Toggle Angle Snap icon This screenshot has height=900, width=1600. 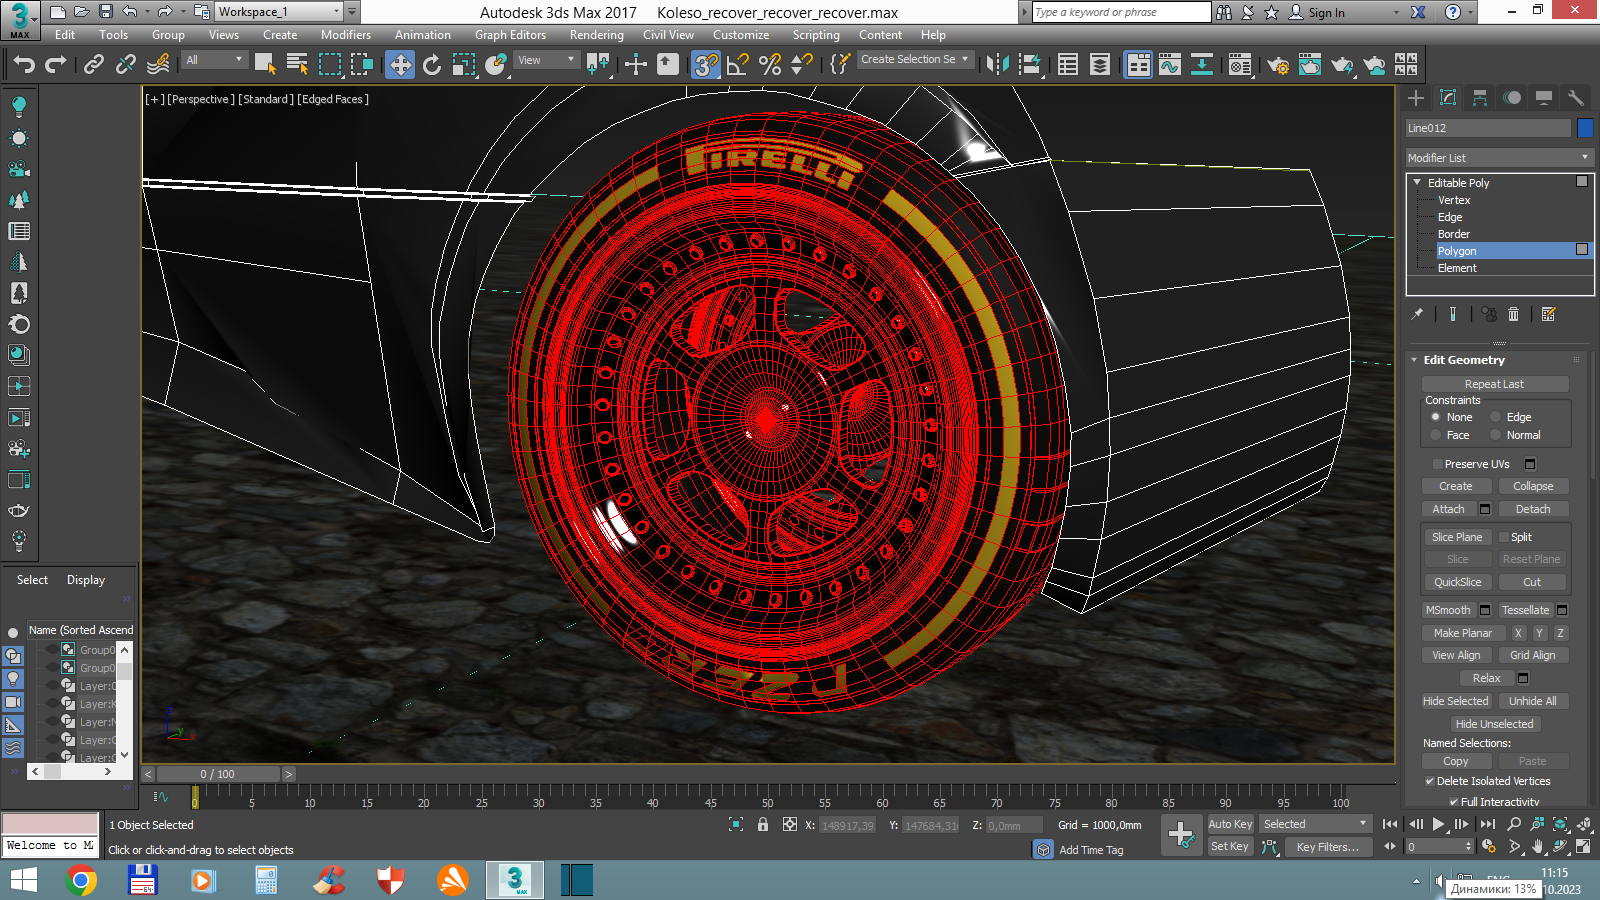(x=738, y=65)
